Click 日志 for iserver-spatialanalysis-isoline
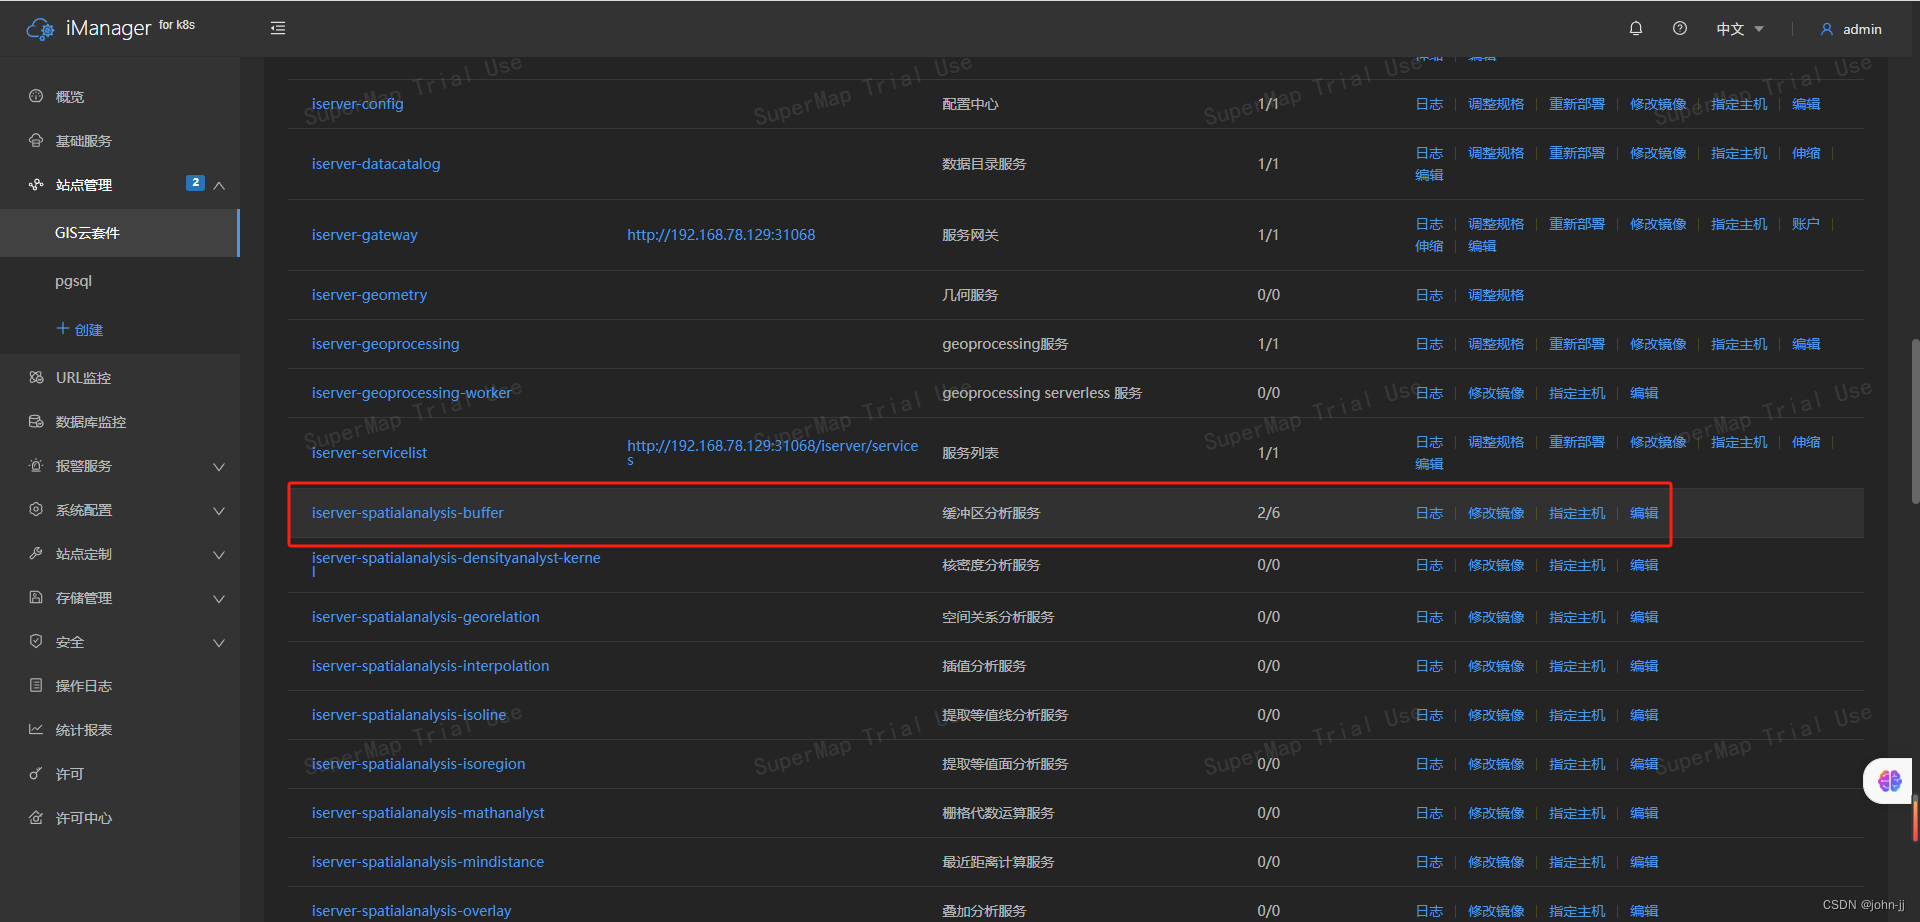The image size is (1920, 922). pos(1429,715)
